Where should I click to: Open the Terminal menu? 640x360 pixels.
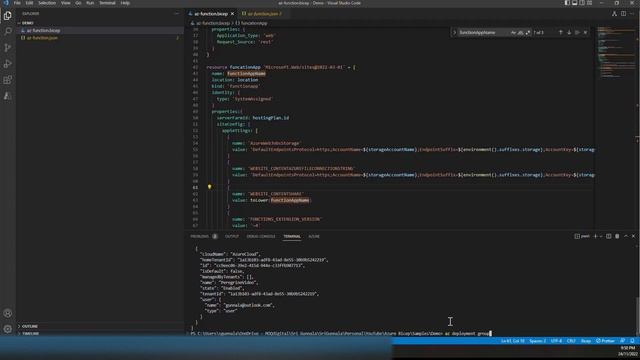[x=107, y=3]
